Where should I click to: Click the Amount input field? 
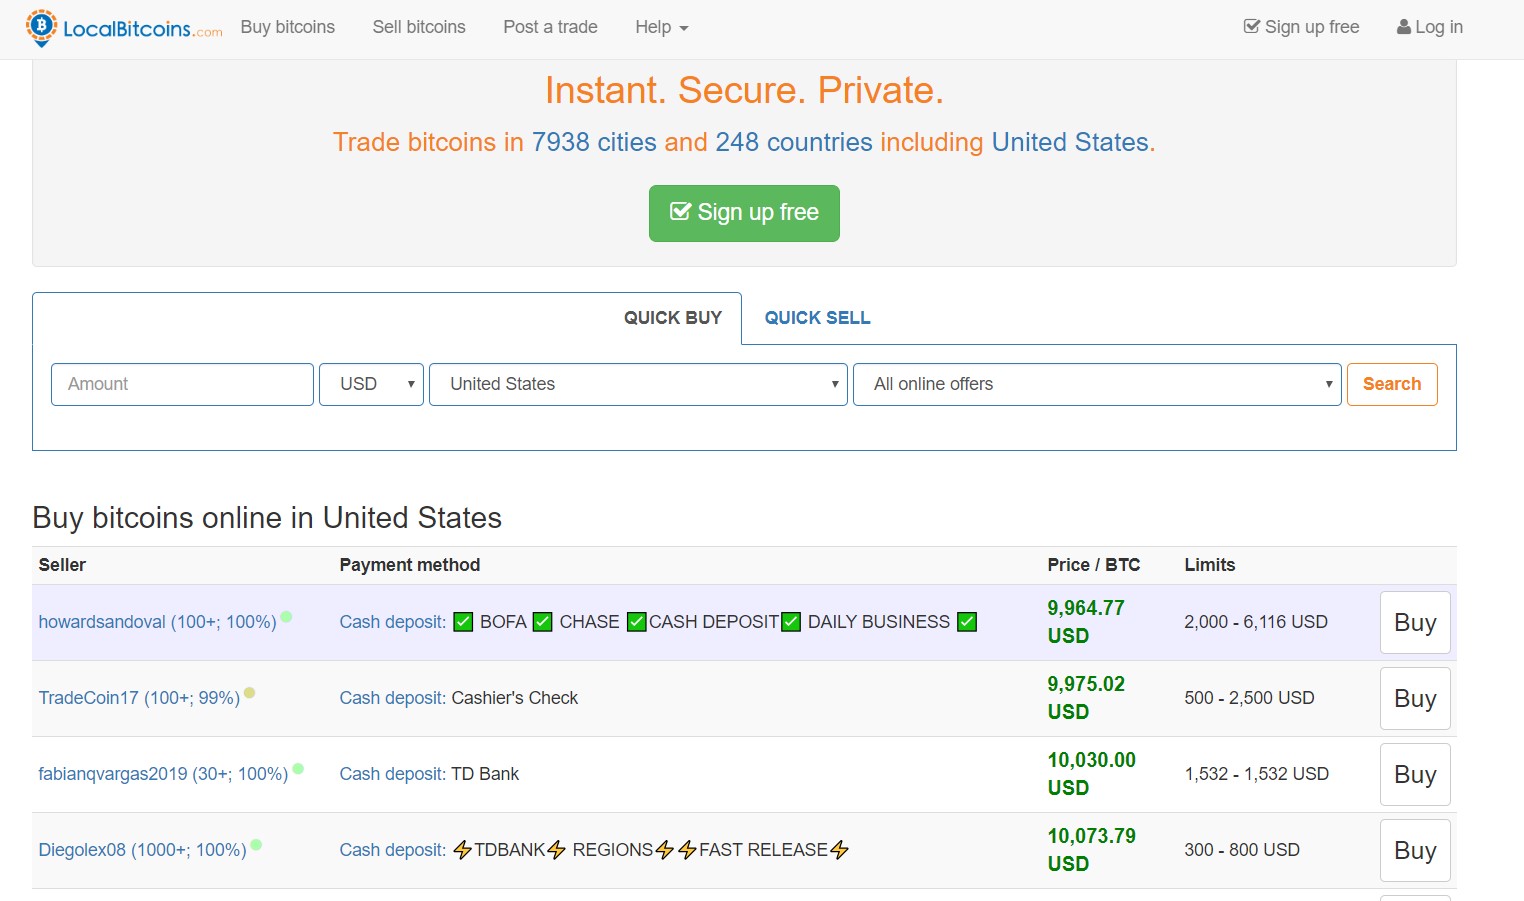182,384
